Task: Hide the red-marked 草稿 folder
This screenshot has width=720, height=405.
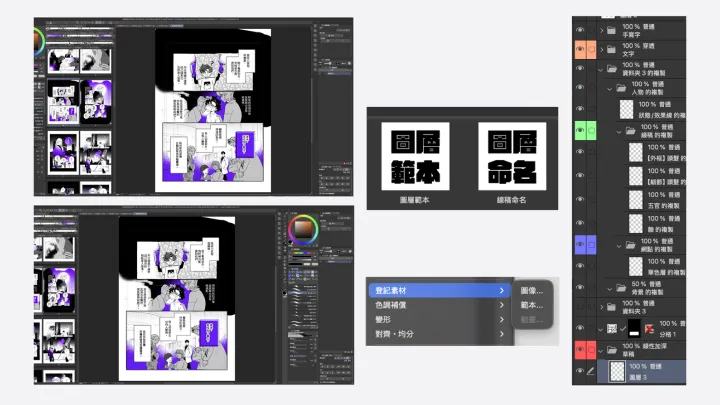Action: tap(580, 349)
